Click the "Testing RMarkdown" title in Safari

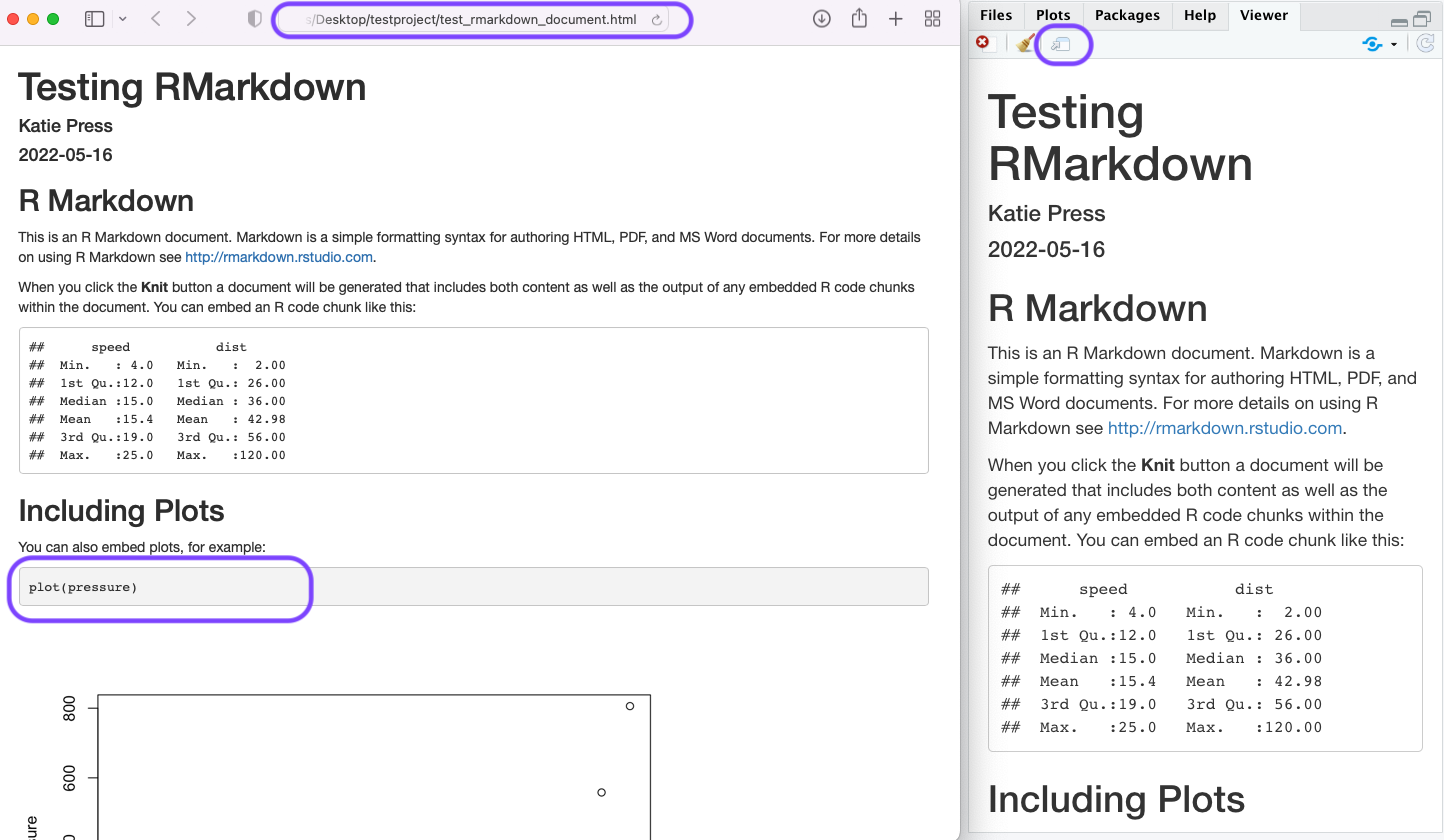click(x=192, y=87)
